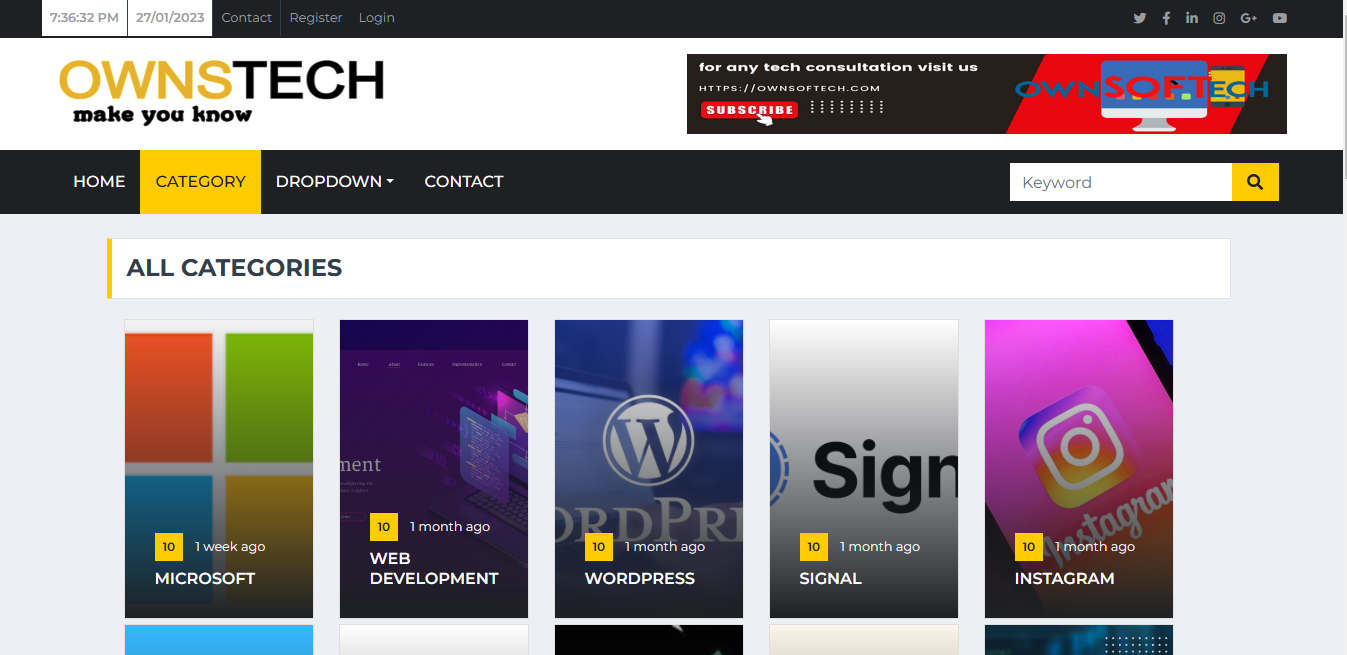Click the Contact link in top bar

point(246,18)
